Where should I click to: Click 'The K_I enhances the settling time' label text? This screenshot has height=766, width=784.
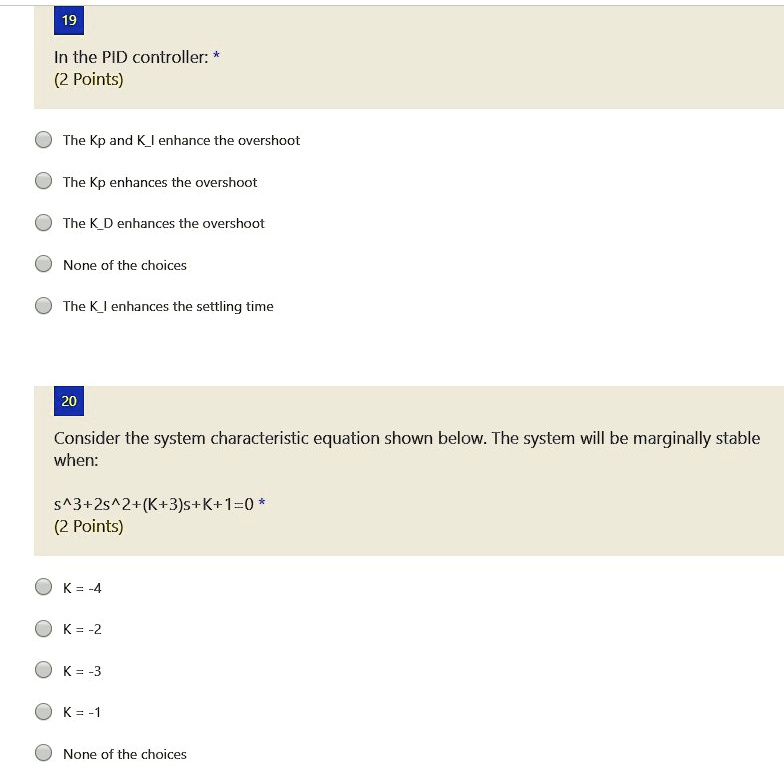pos(168,306)
